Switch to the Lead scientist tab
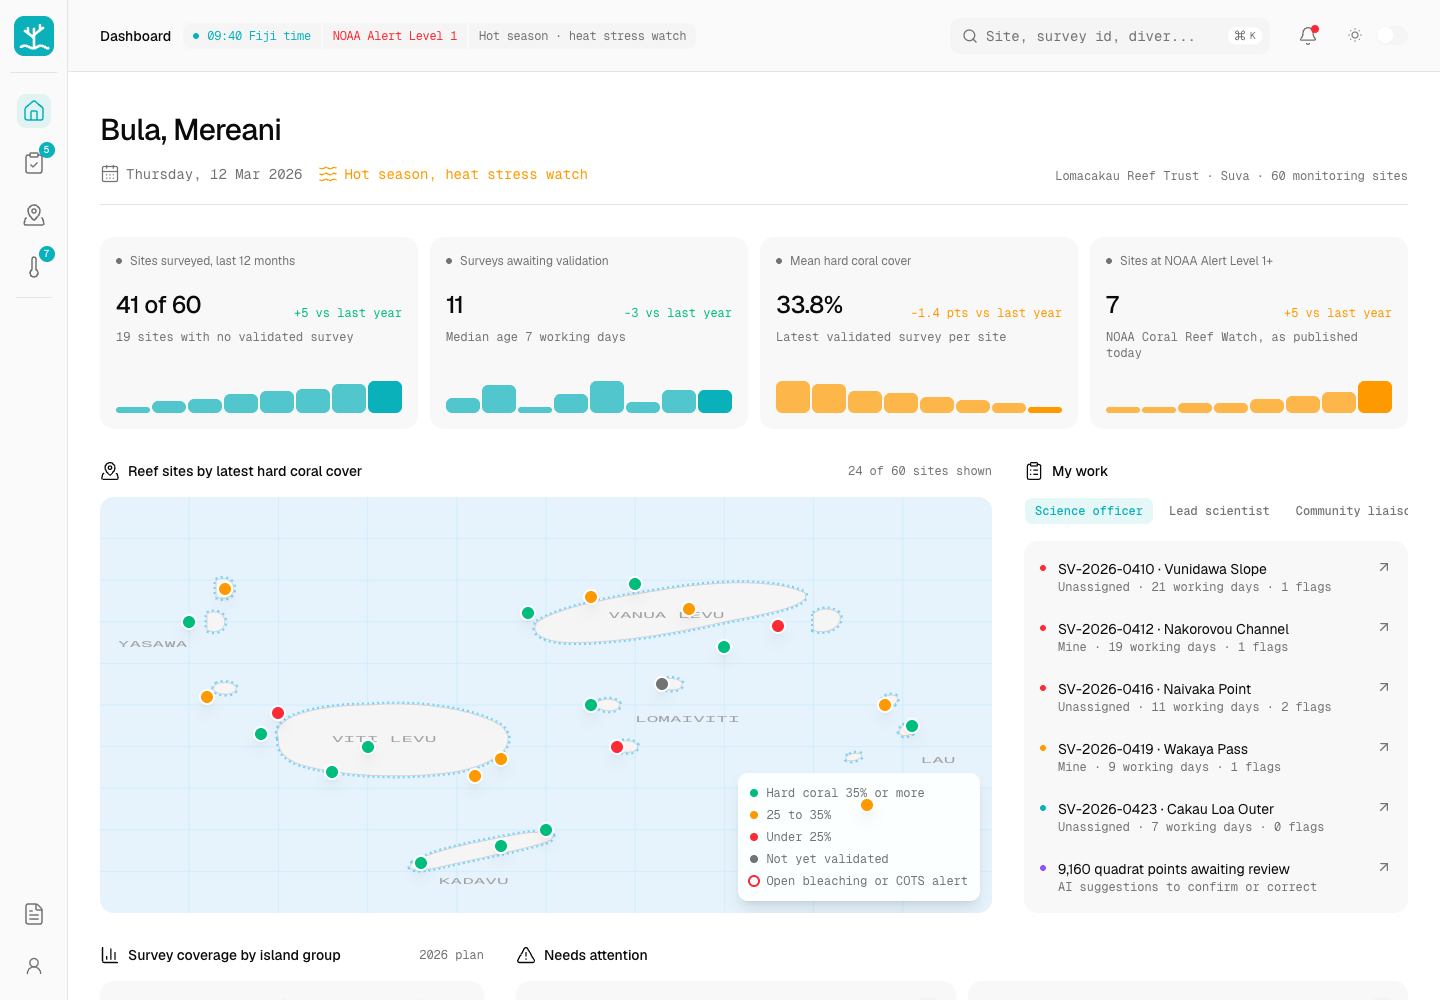The image size is (1440, 1000). [x=1219, y=511]
